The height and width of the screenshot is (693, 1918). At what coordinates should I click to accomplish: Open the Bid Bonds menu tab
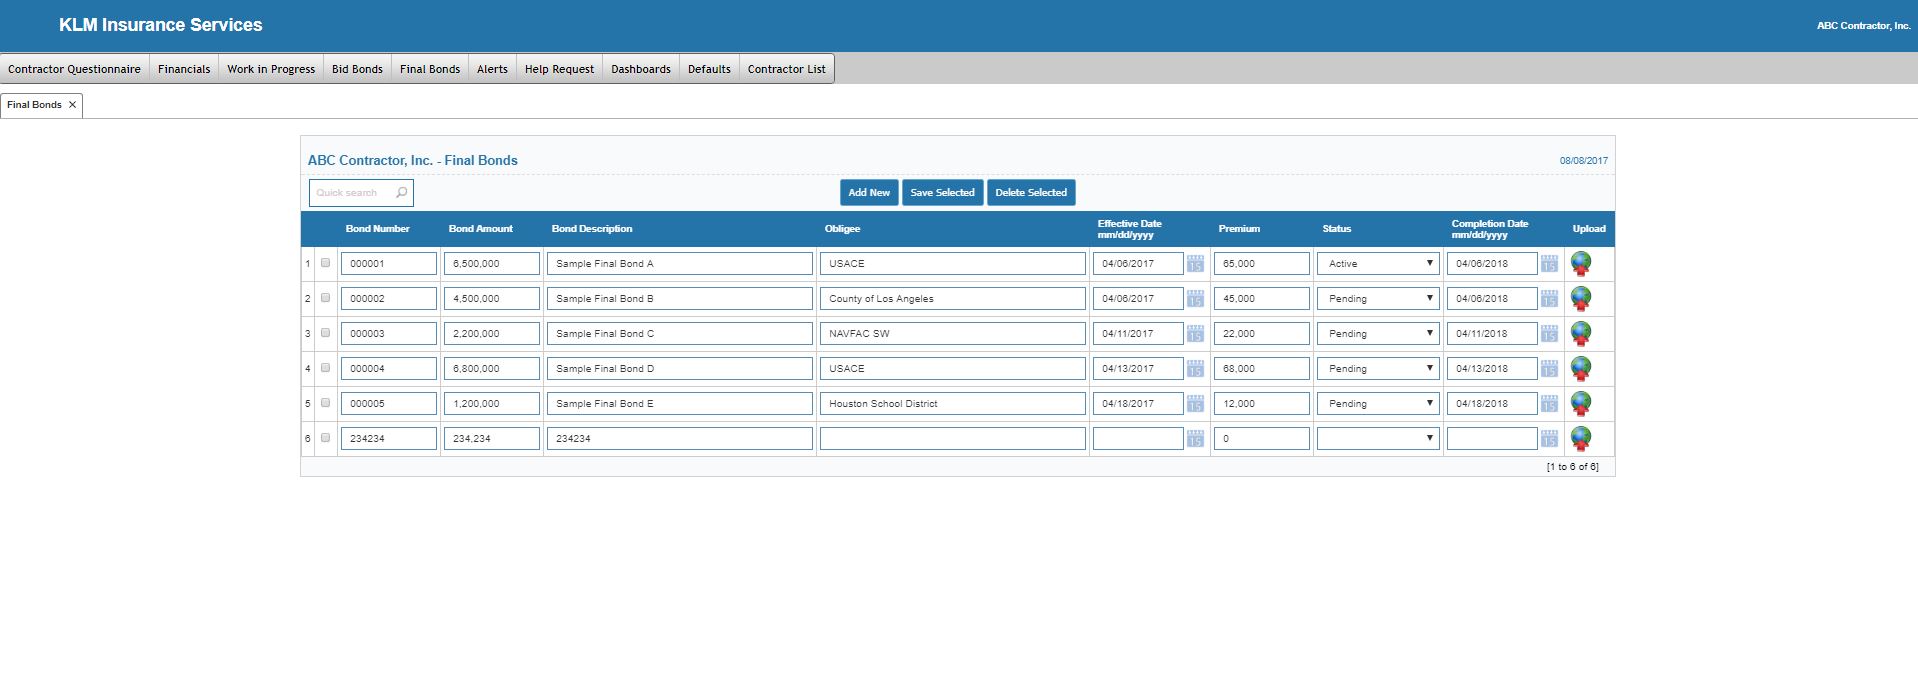pos(357,69)
